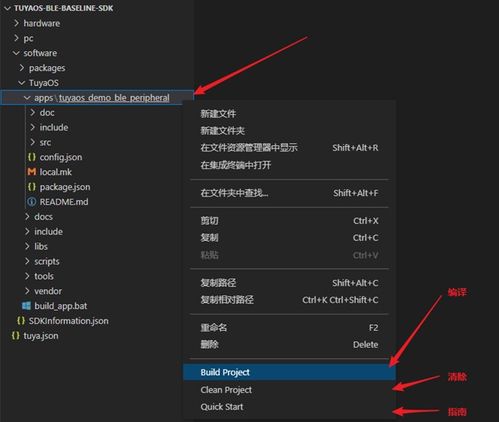Choose Build Project in context menu
This screenshot has height=422, width=499.
tap(289, 372)
